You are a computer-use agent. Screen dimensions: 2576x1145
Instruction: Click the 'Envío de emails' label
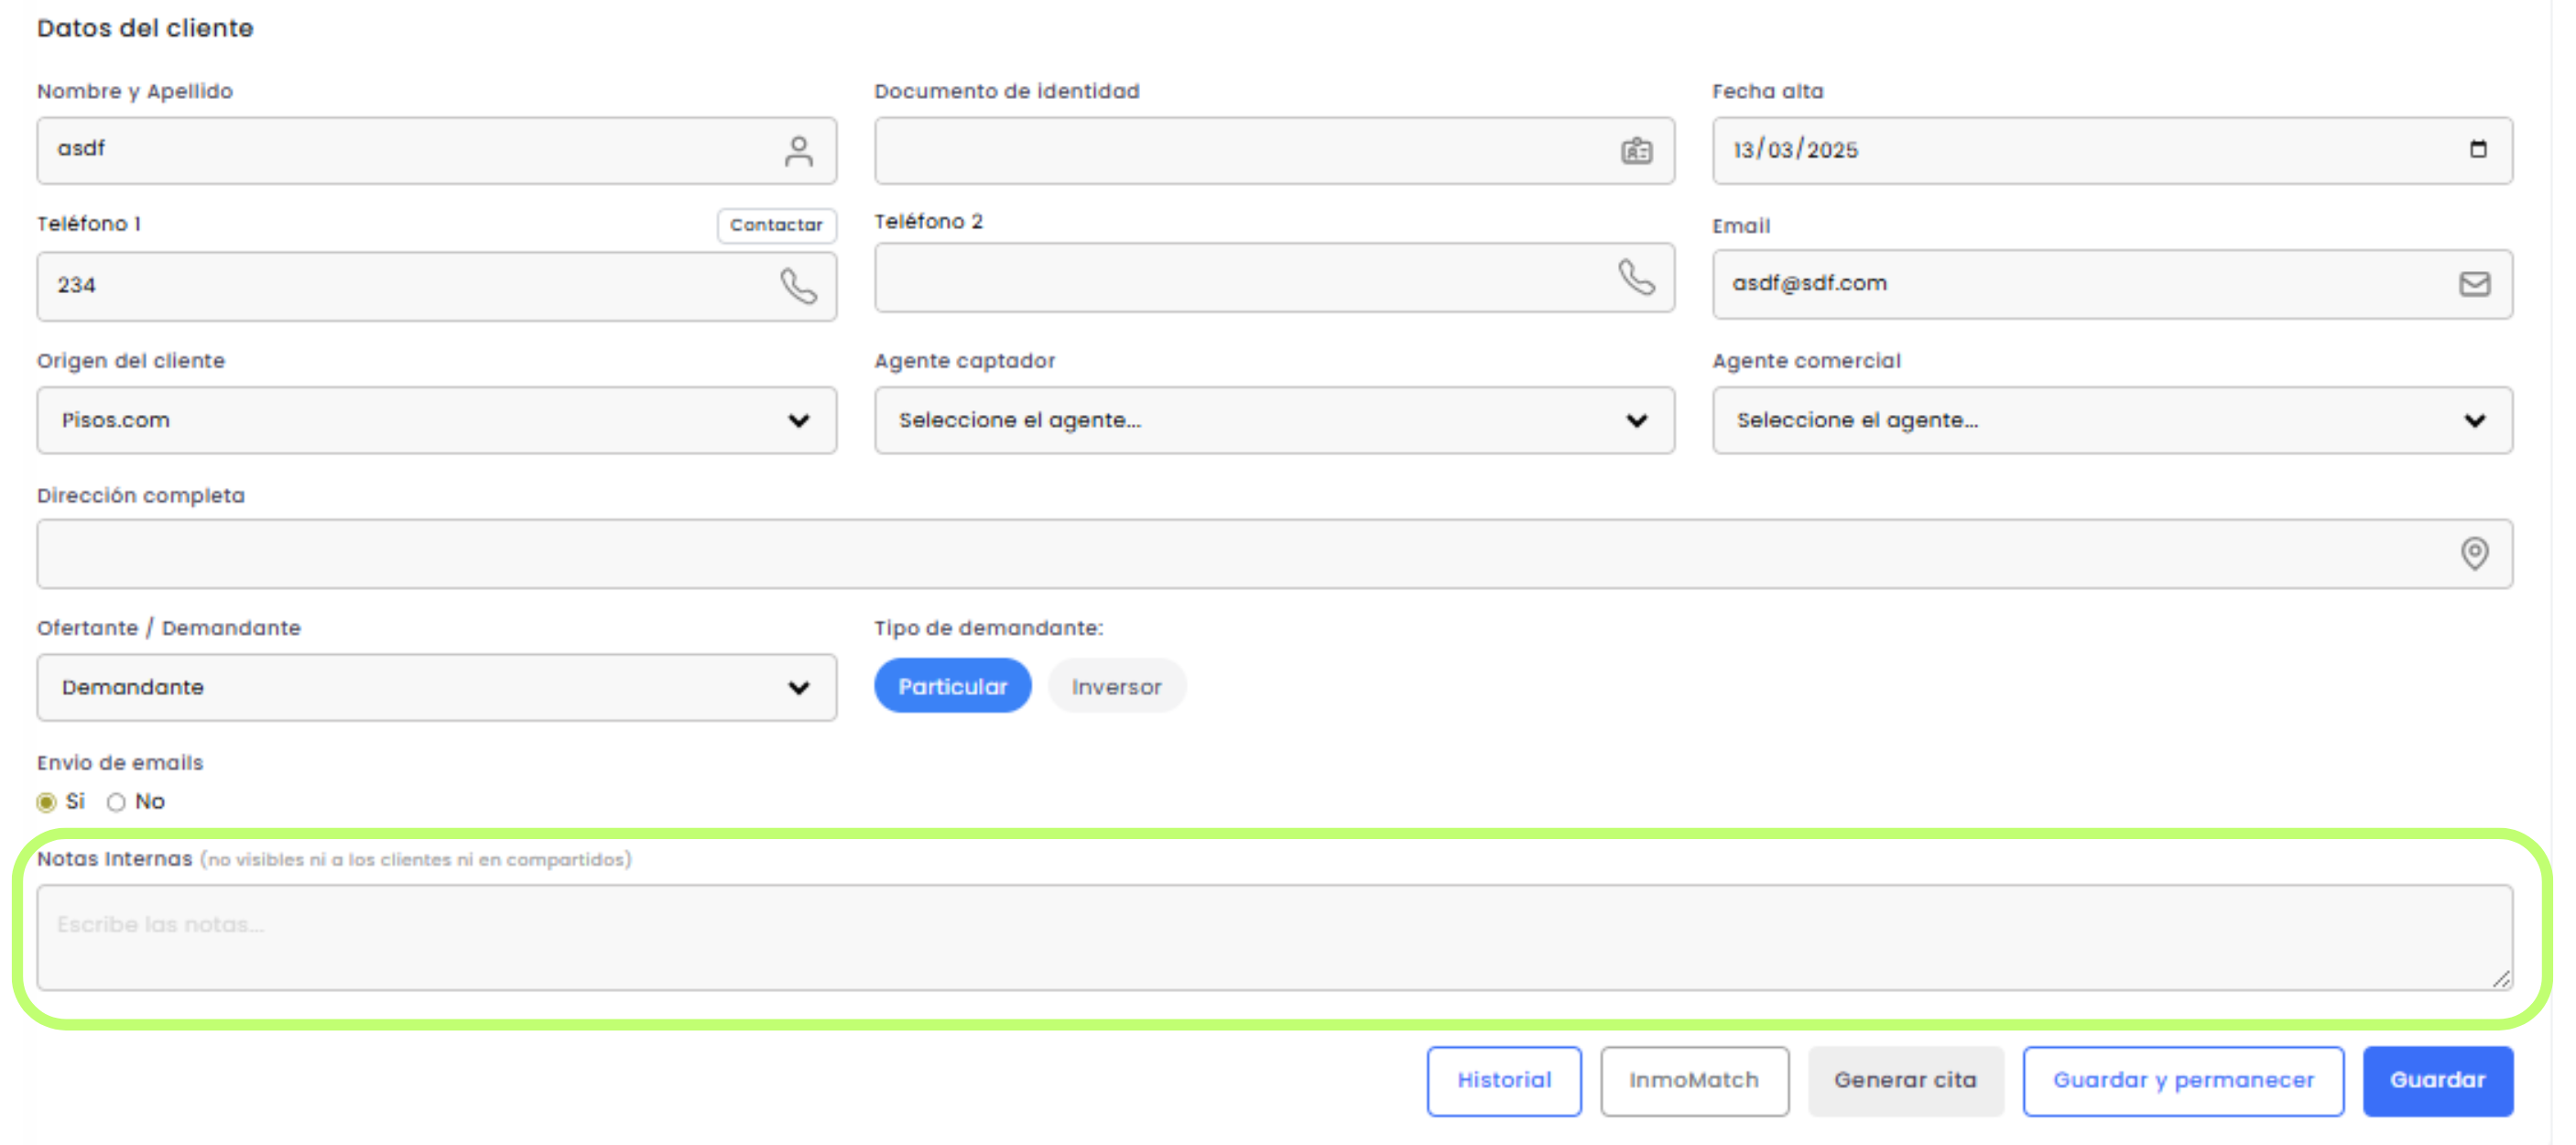120,762
